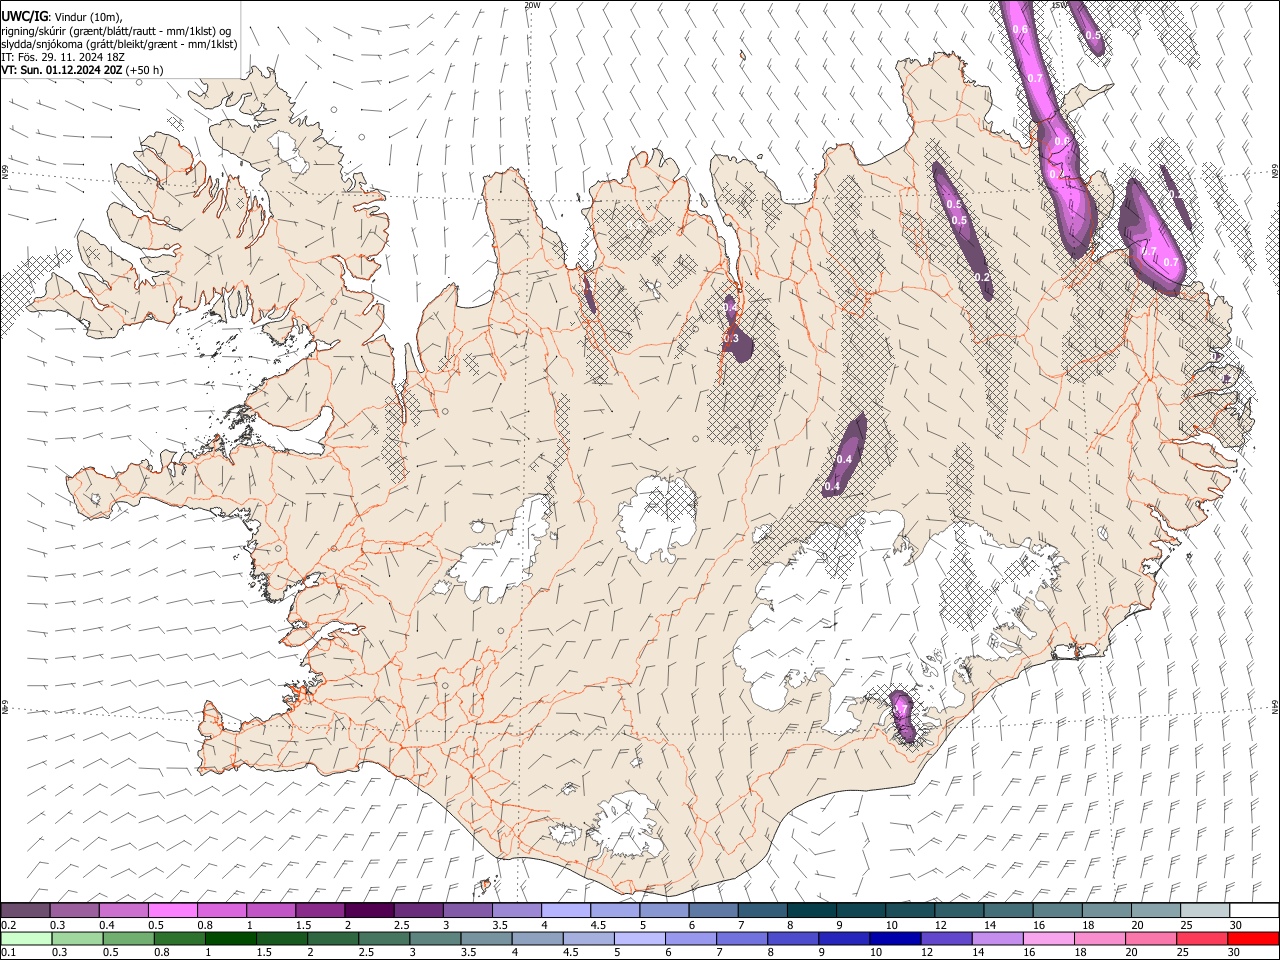Click the 18 label in the snow legend

coord(1088,925)
